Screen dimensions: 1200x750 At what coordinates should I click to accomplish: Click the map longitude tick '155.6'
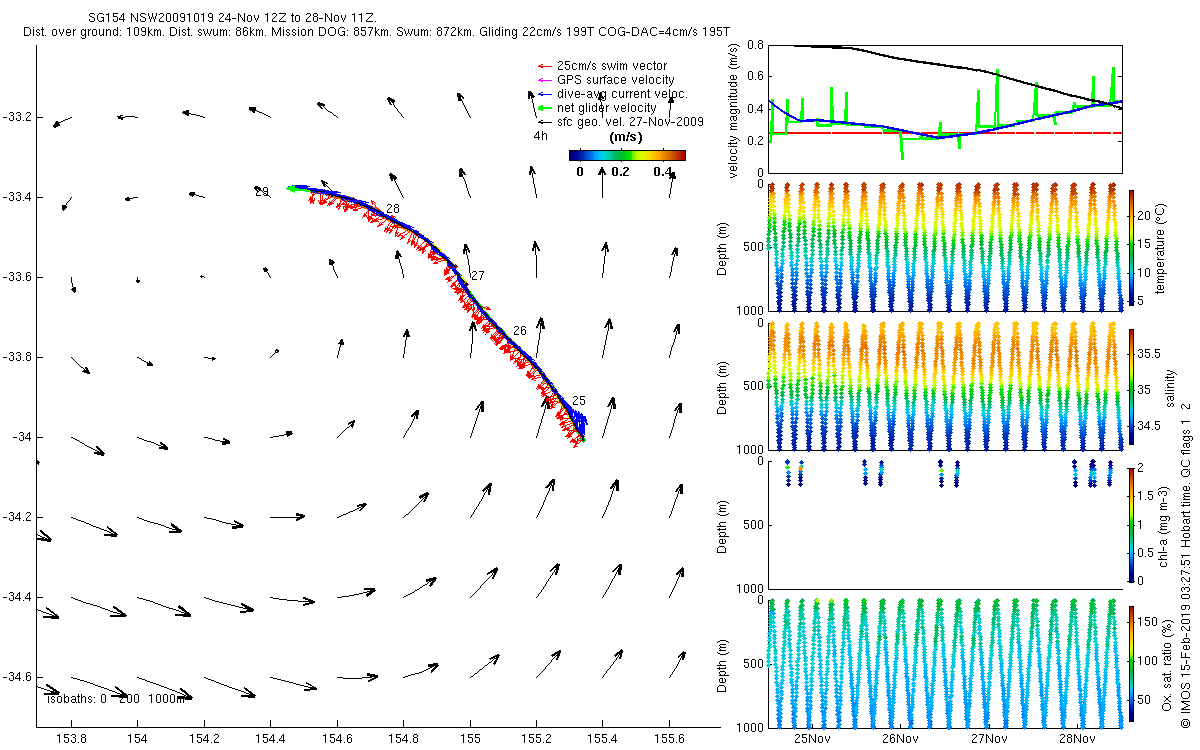pos(669,738)
